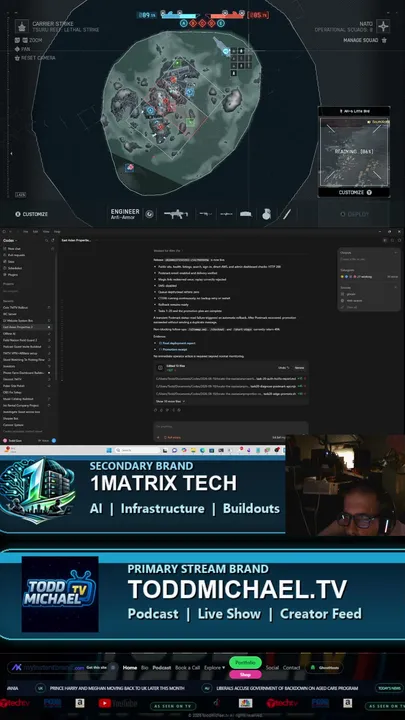Select the green spawn marker on the map

[x=191, y=122]
